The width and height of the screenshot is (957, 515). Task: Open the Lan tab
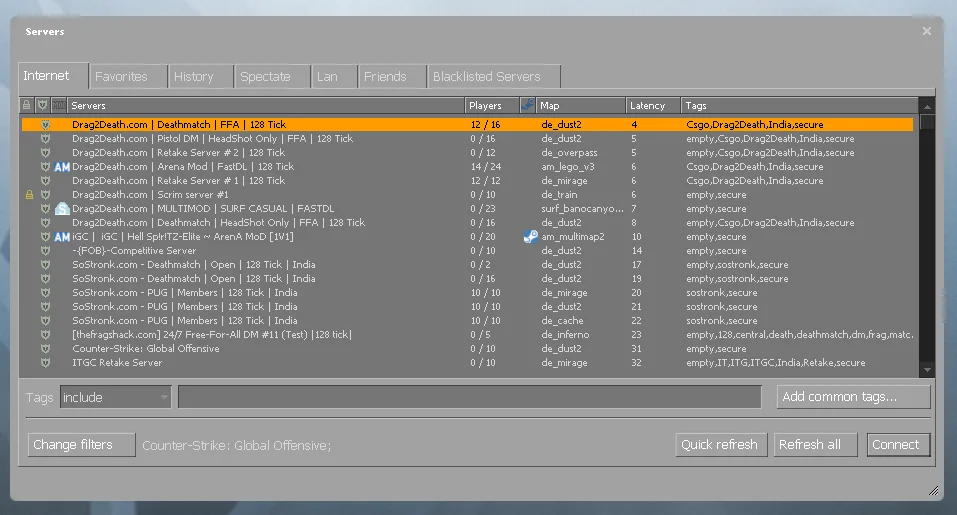point(334,76)
